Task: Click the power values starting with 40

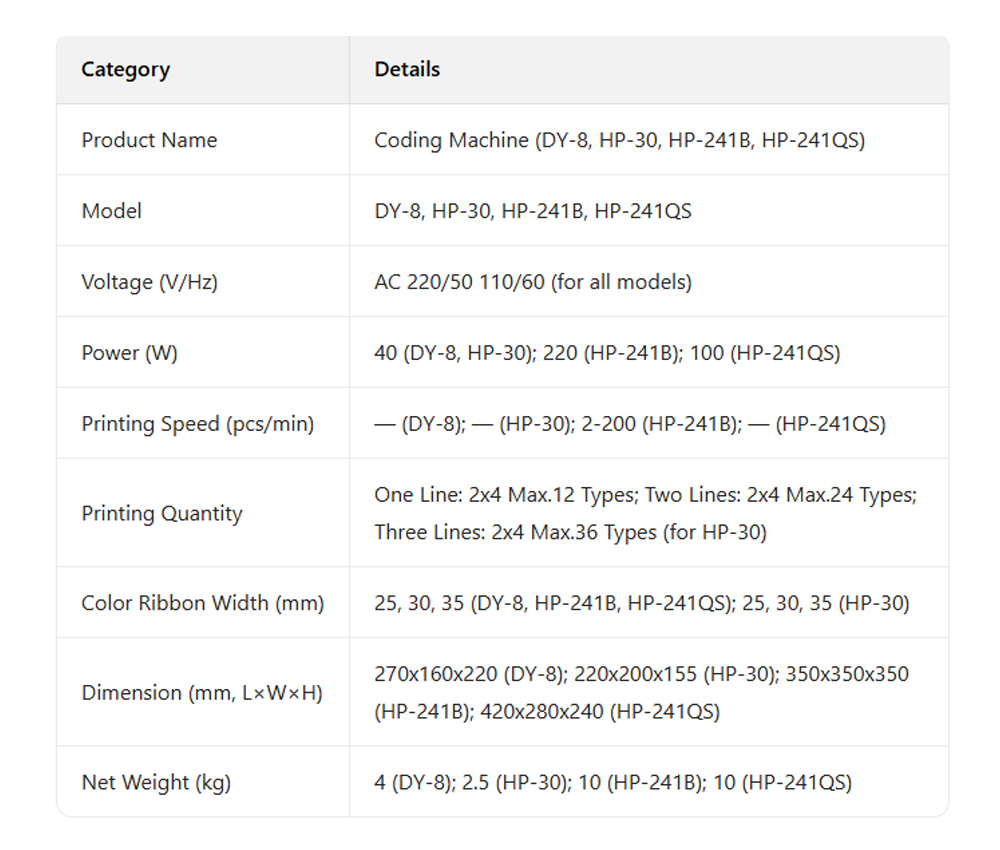Action: (607, 353)
